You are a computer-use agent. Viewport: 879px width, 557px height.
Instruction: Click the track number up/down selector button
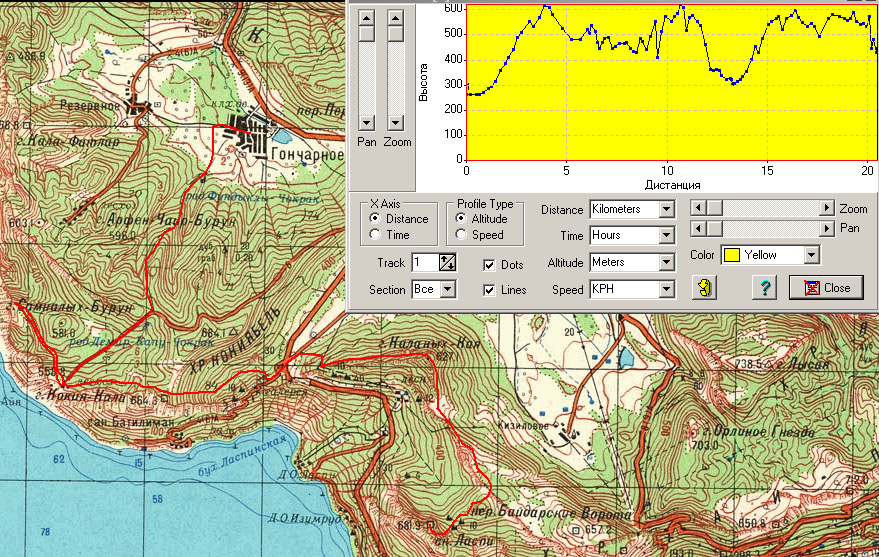447,262
